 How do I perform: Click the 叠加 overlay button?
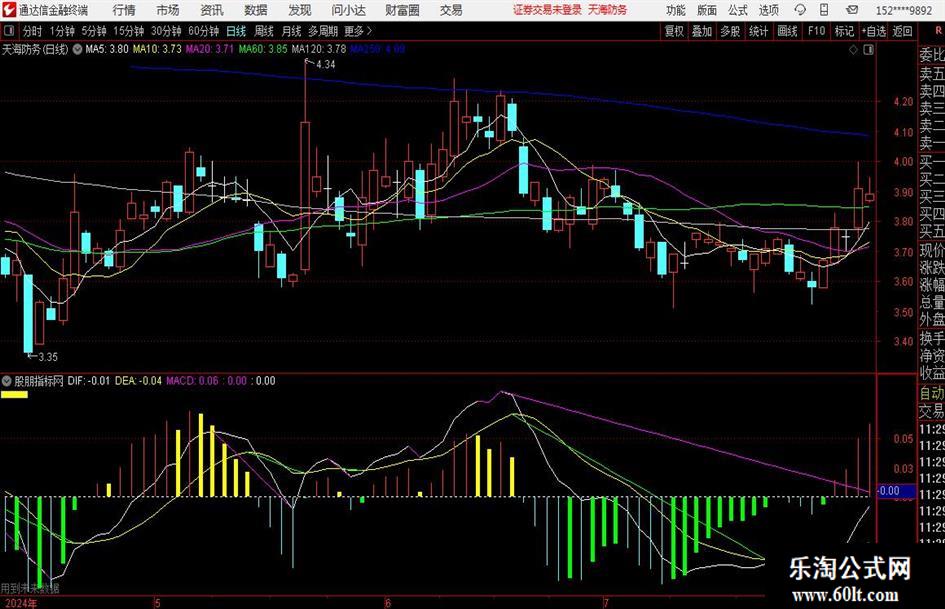(x=702, y=31)
